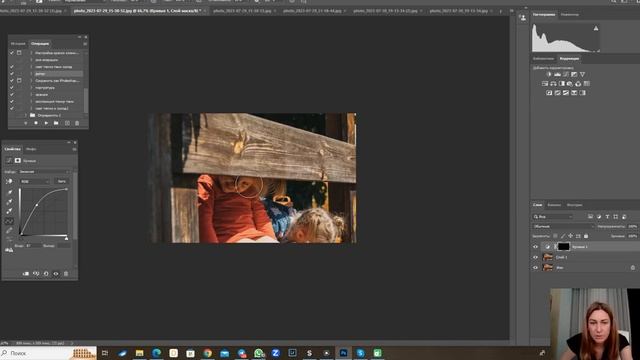Open the layer kind filter dropdown
640x360 pixels.
(x=553, y=217)
